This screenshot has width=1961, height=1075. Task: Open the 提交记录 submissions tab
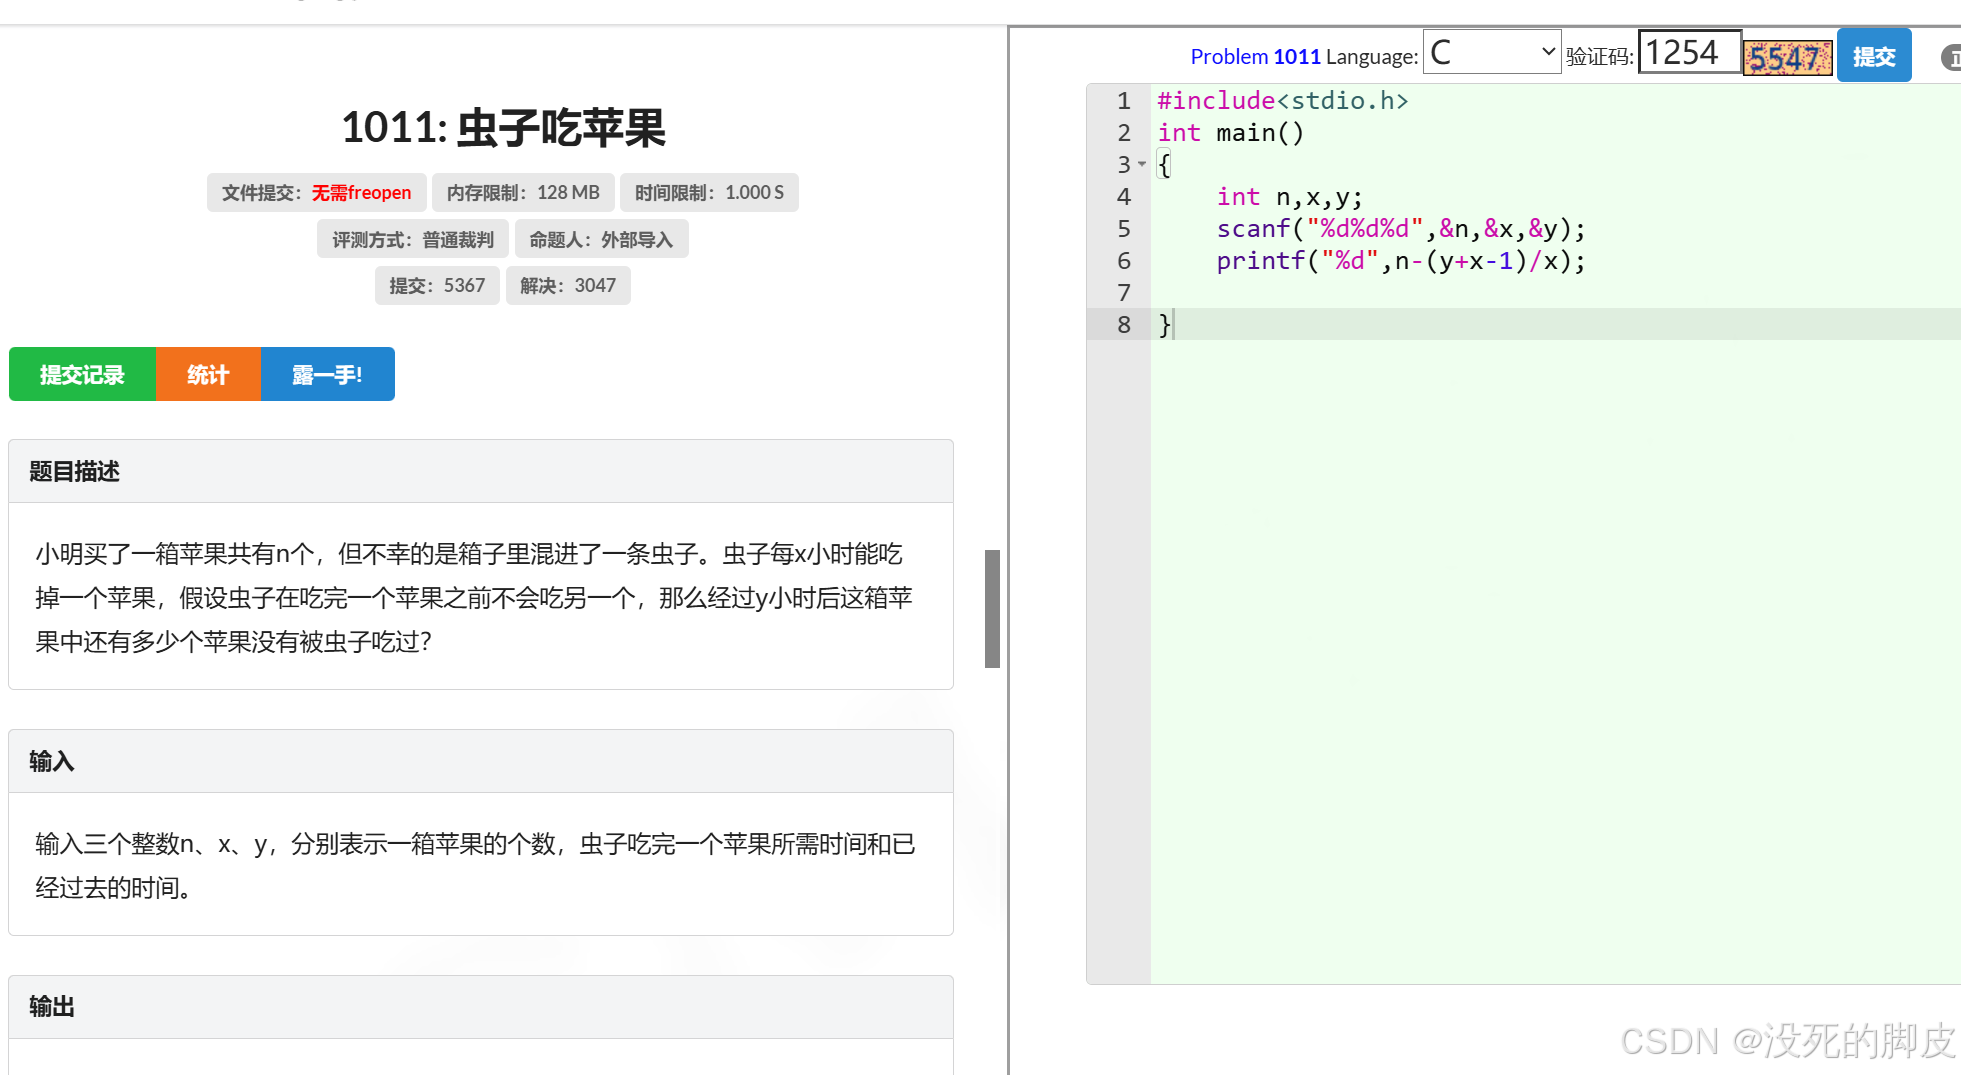(81, 374)
